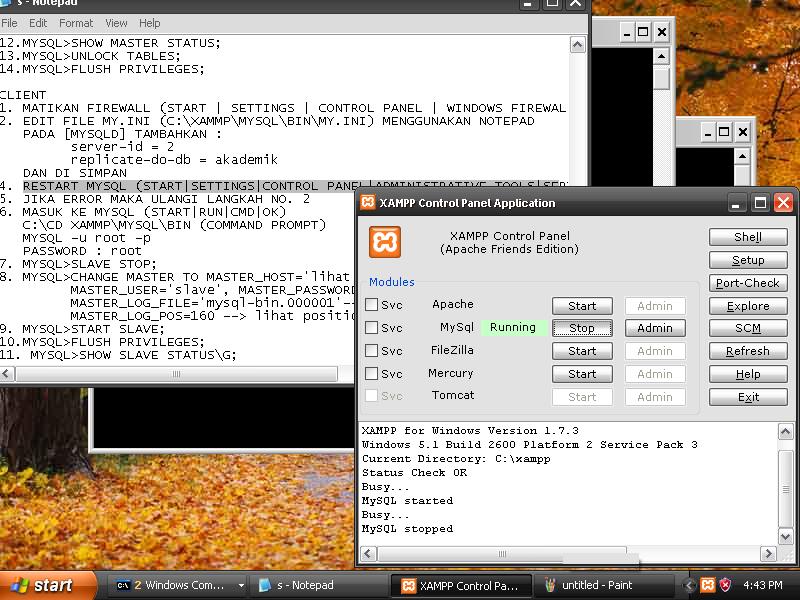Image resolution: width=800 pixels, height=600 pixels.
Task: Check the Mercury Svc checkbox
Action: tap(371, 373)
